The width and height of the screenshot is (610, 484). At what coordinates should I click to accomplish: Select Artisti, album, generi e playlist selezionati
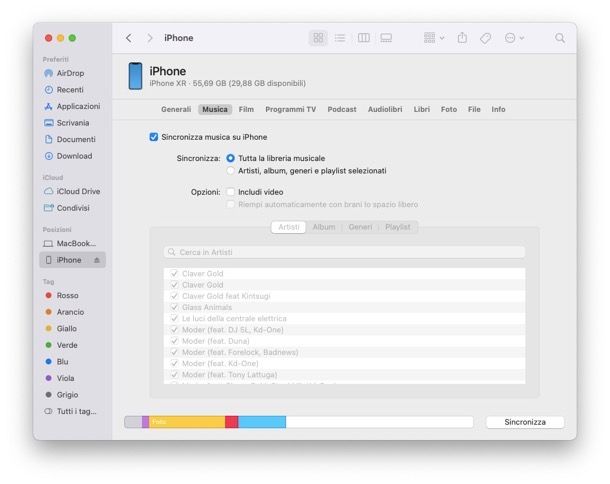[x=231, y=171]
